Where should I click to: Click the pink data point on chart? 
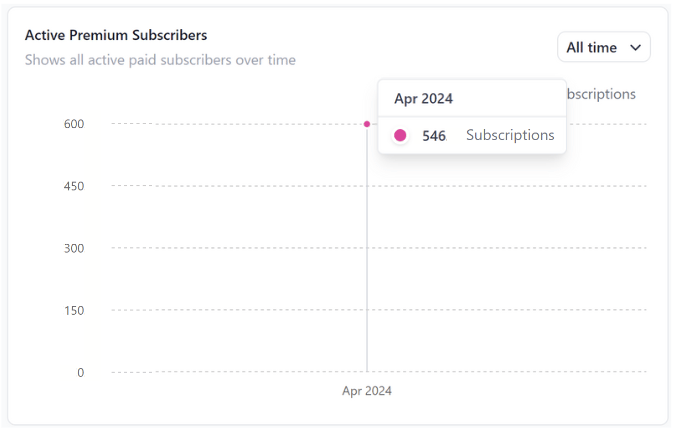click(367, 124)
